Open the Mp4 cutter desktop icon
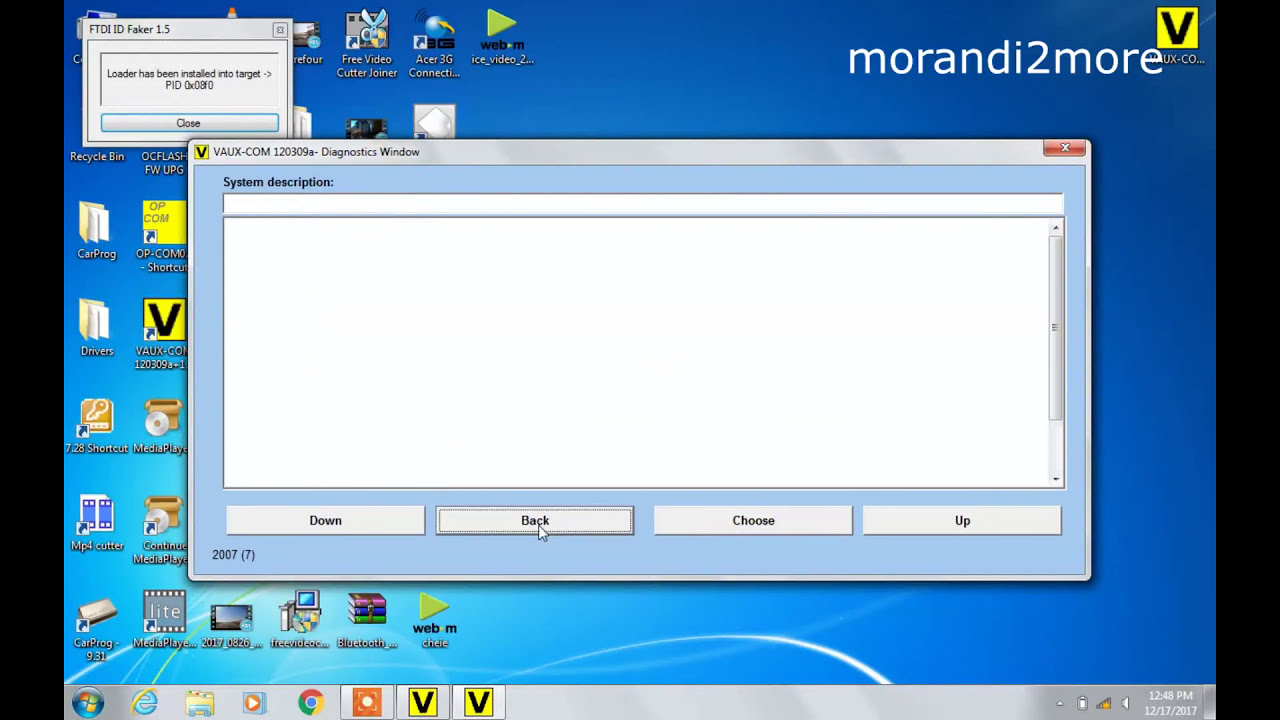Viewport: 1280px width, 720px height. [x=96, y=522]
